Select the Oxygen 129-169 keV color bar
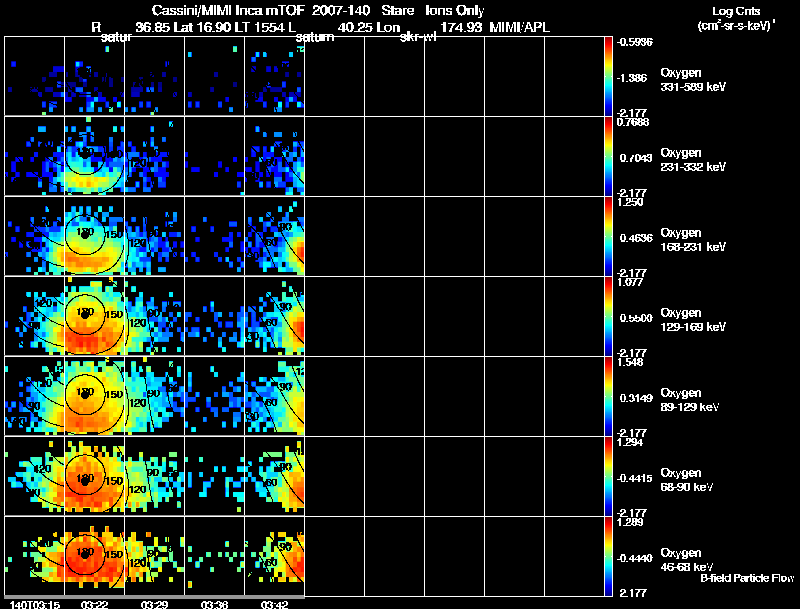 608,316
